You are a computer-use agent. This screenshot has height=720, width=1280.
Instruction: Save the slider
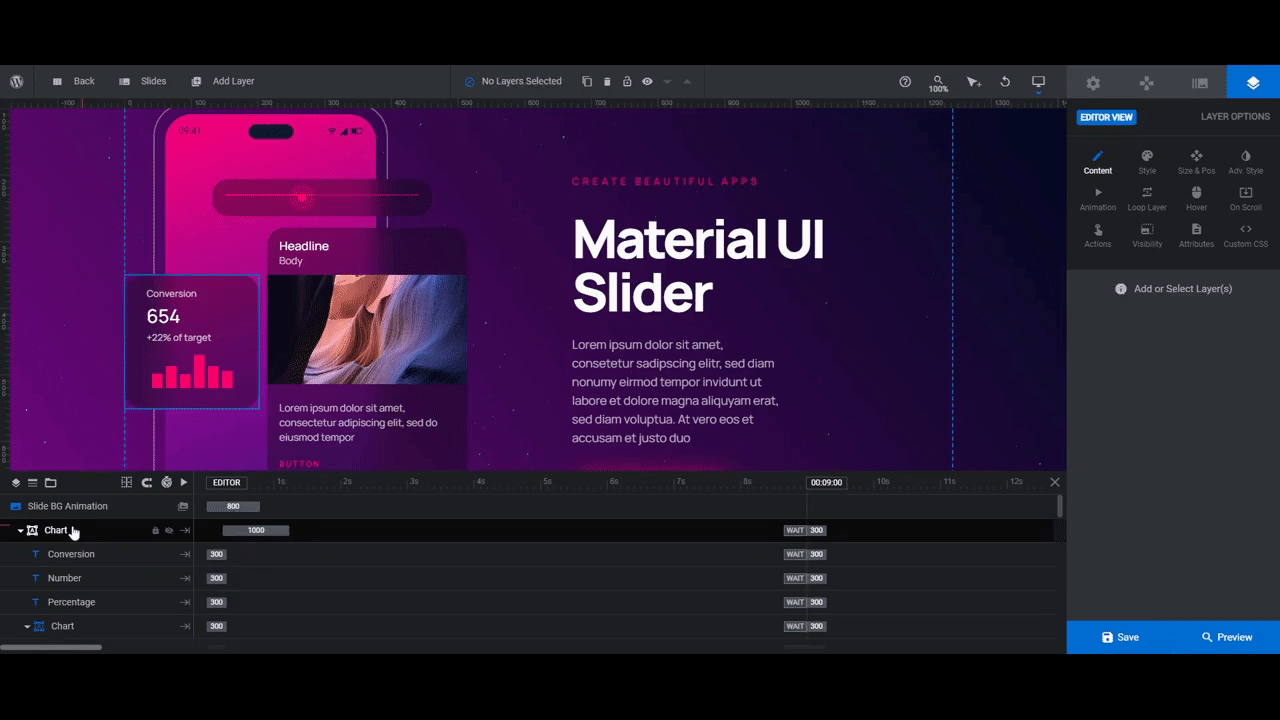click(1120, 637)
